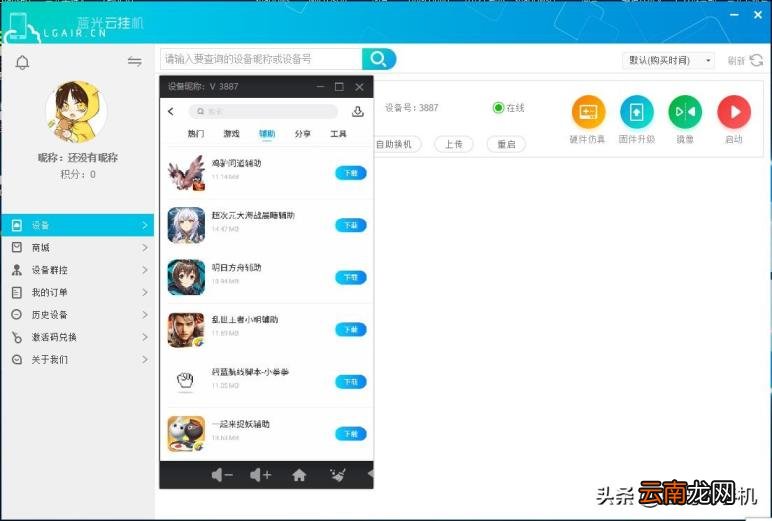Viewport: 772px width, 521px height.
Task: Click the fist icon of 小拳拳 script
Action: [186, 381]
